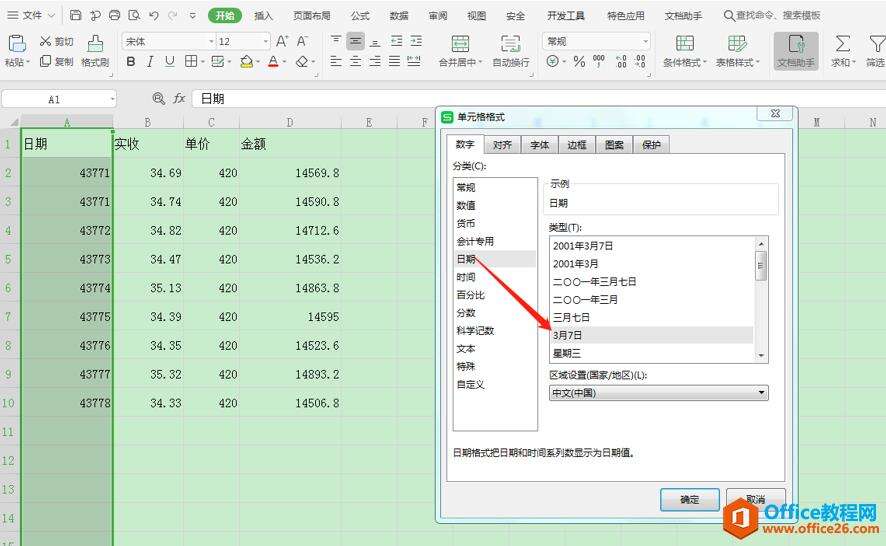
Task: Toggle underline formatting
Action: [x=169, y=62]
